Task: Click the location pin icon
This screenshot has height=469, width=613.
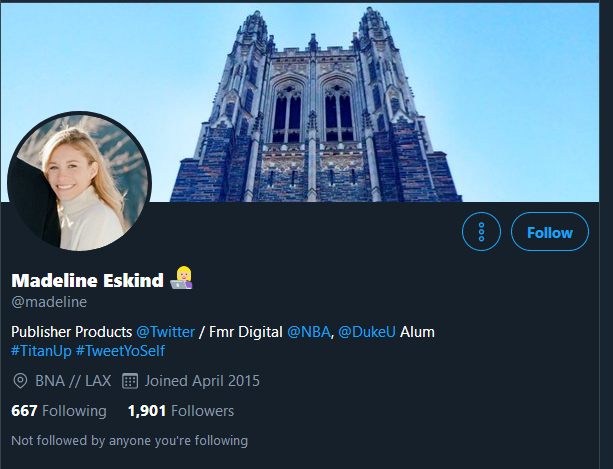Action: tap(20, 381)
